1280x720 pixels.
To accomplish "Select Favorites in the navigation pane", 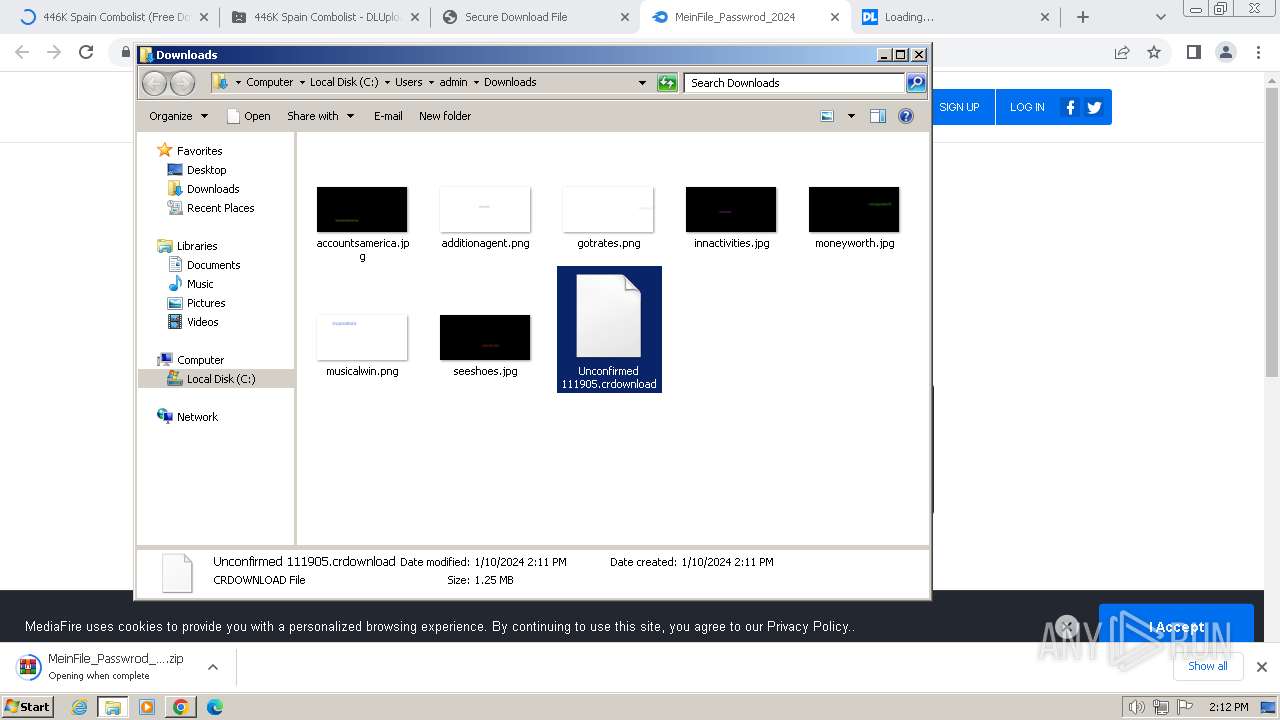I will pos(199,151).
